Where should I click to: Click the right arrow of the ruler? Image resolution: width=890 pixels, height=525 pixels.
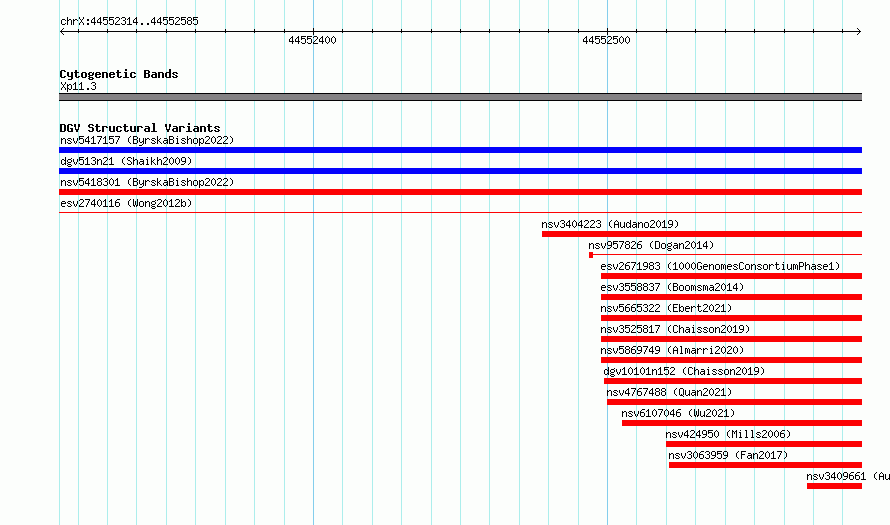point(859,31)
